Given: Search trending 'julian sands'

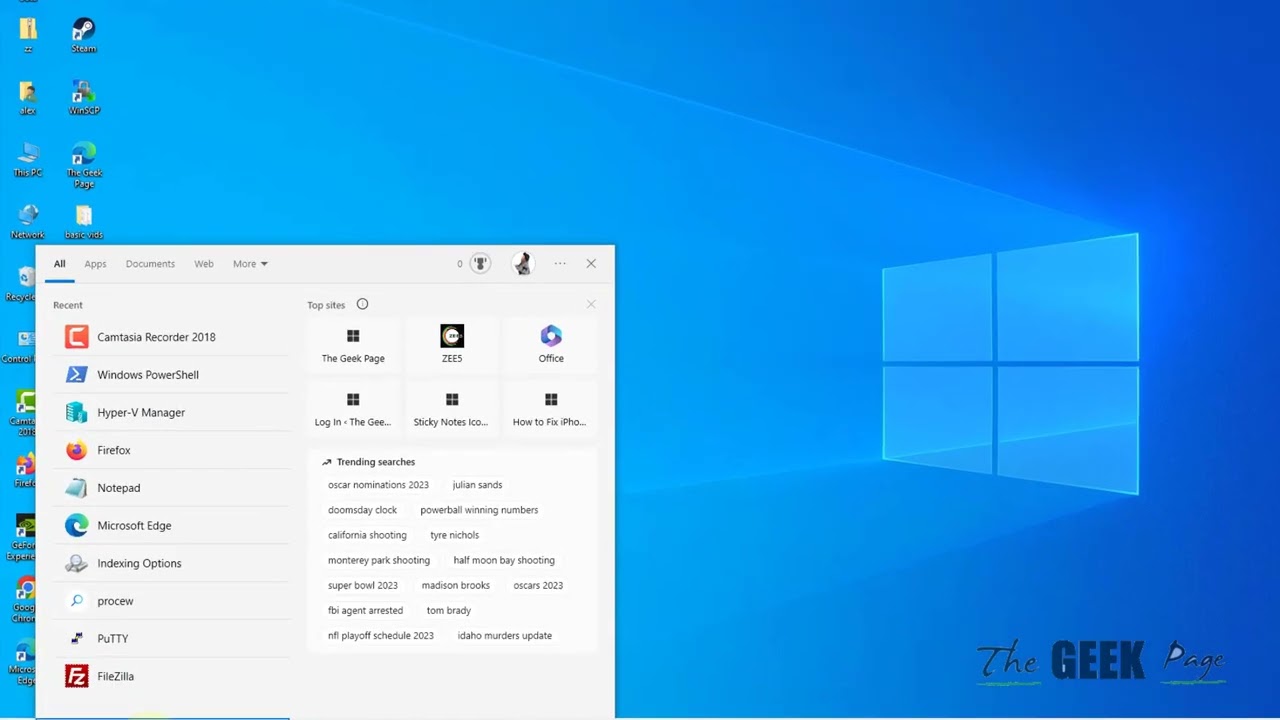Looking at the screenshot, I should (x=477, y=485).
